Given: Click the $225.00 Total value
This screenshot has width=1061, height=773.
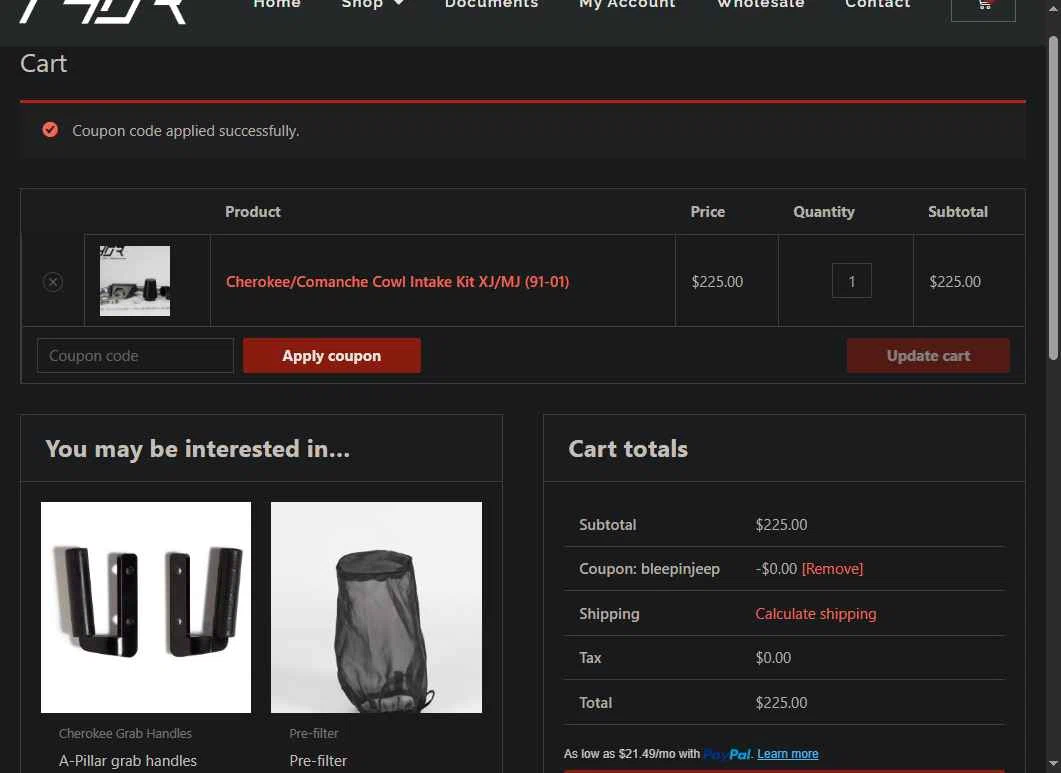Looking at the screenshot, I should [x=781, y=703].
